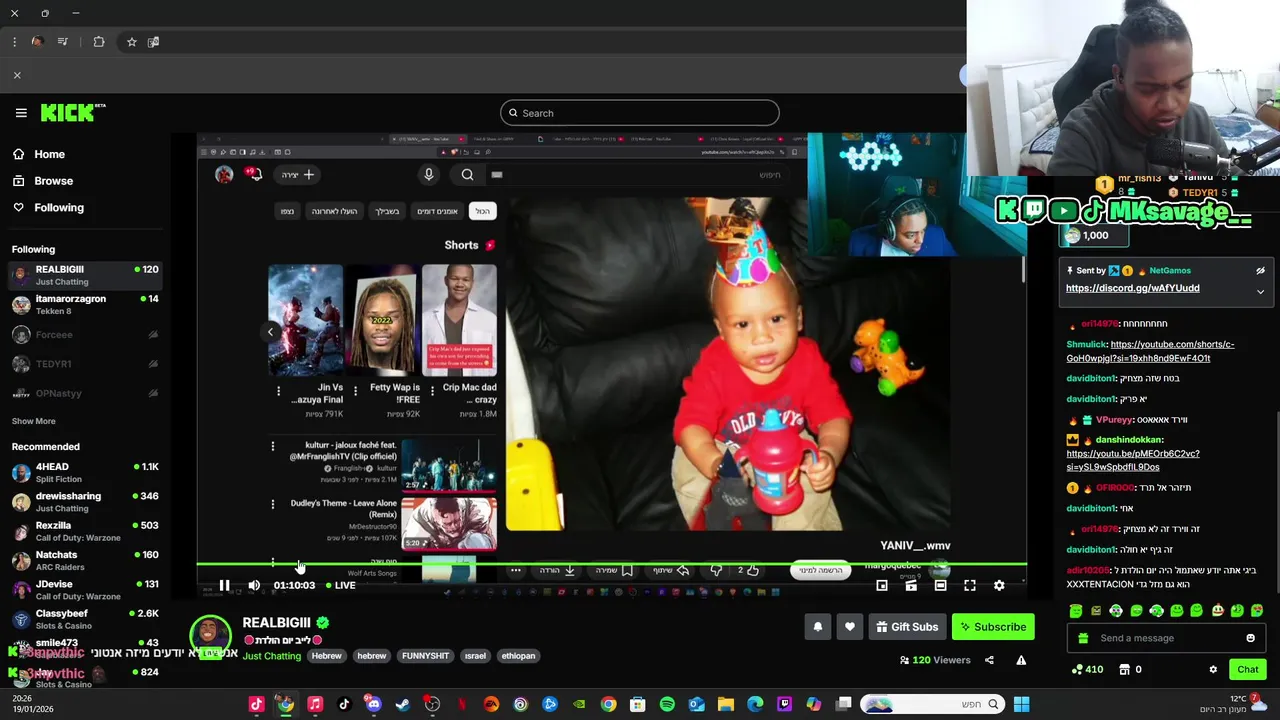Open gift icon in chat input
This screenshot has height=720, width=1280.
(x=1083, y=638)
